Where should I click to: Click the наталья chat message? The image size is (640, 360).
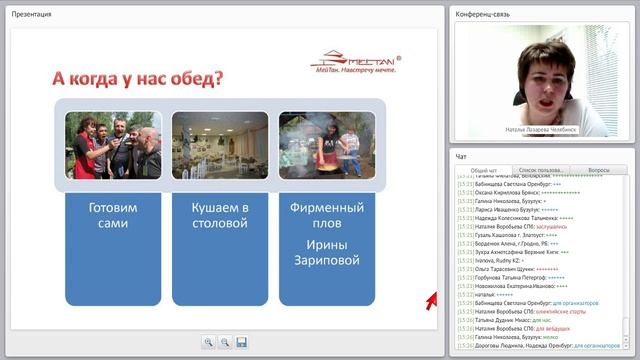[x=485, y=295]
